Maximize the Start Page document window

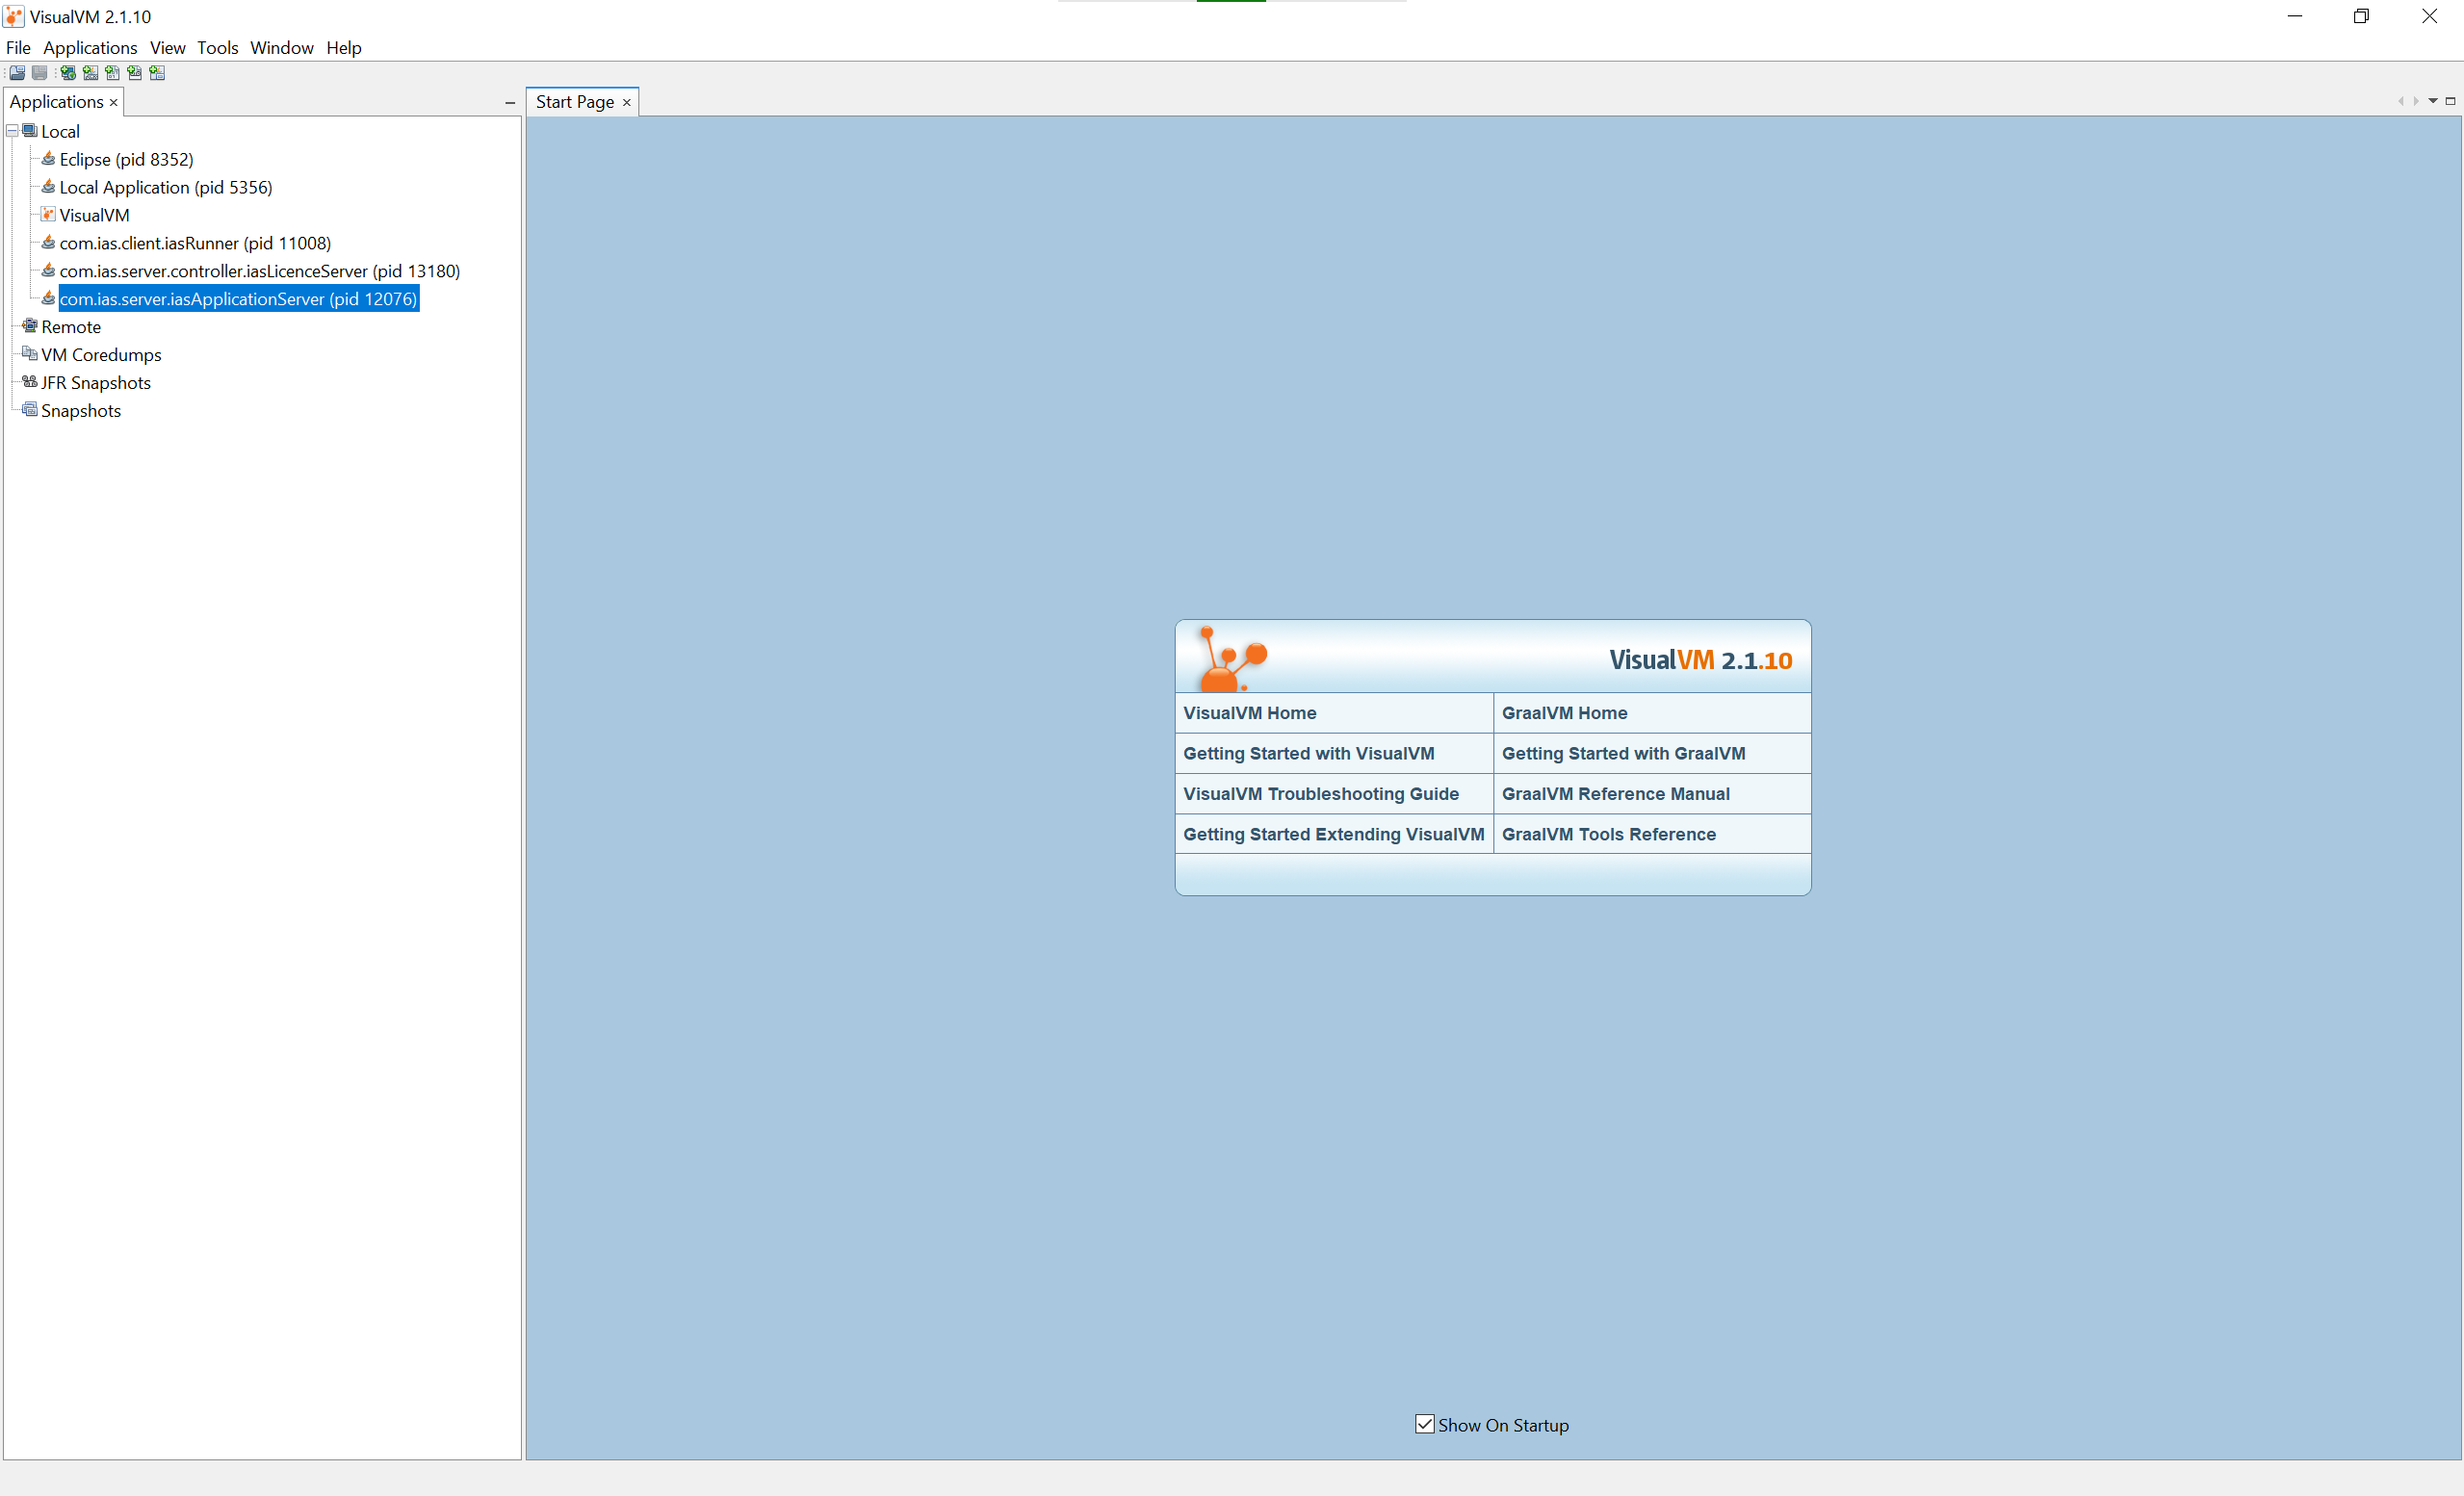coord(2450,101)
